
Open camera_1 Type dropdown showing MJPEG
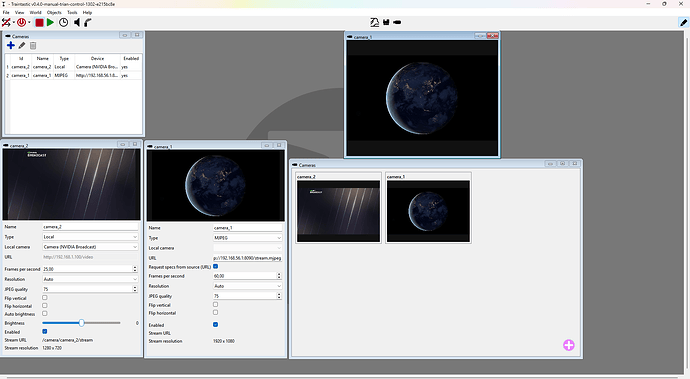(x=247, y=238)
